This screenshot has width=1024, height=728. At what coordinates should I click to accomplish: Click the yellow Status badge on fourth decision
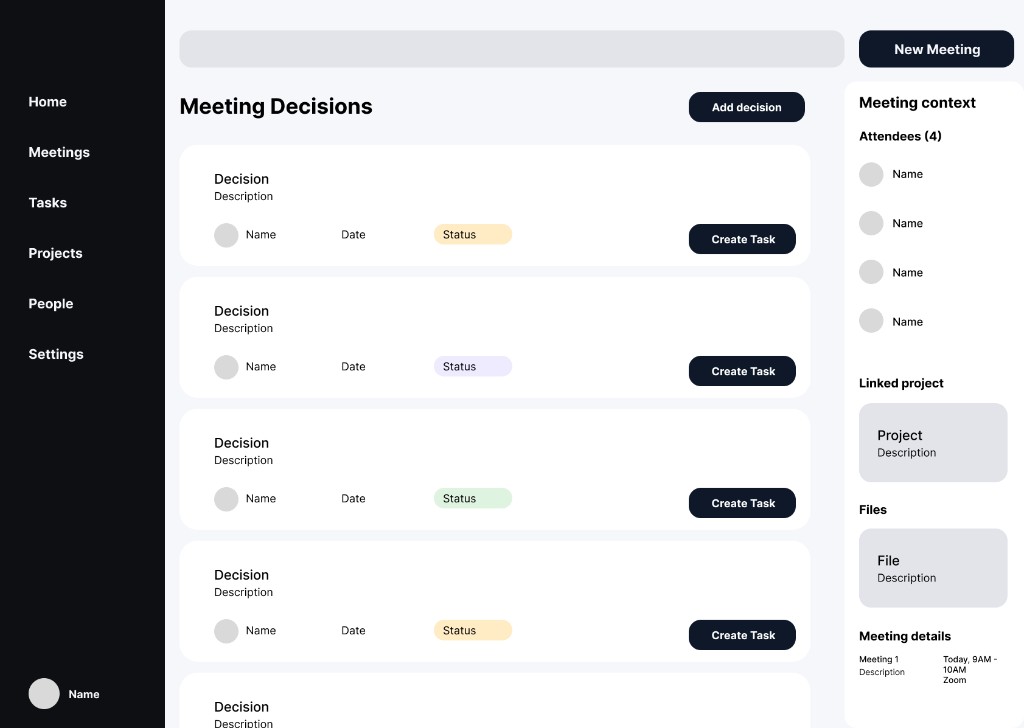[x=473, y=630]
